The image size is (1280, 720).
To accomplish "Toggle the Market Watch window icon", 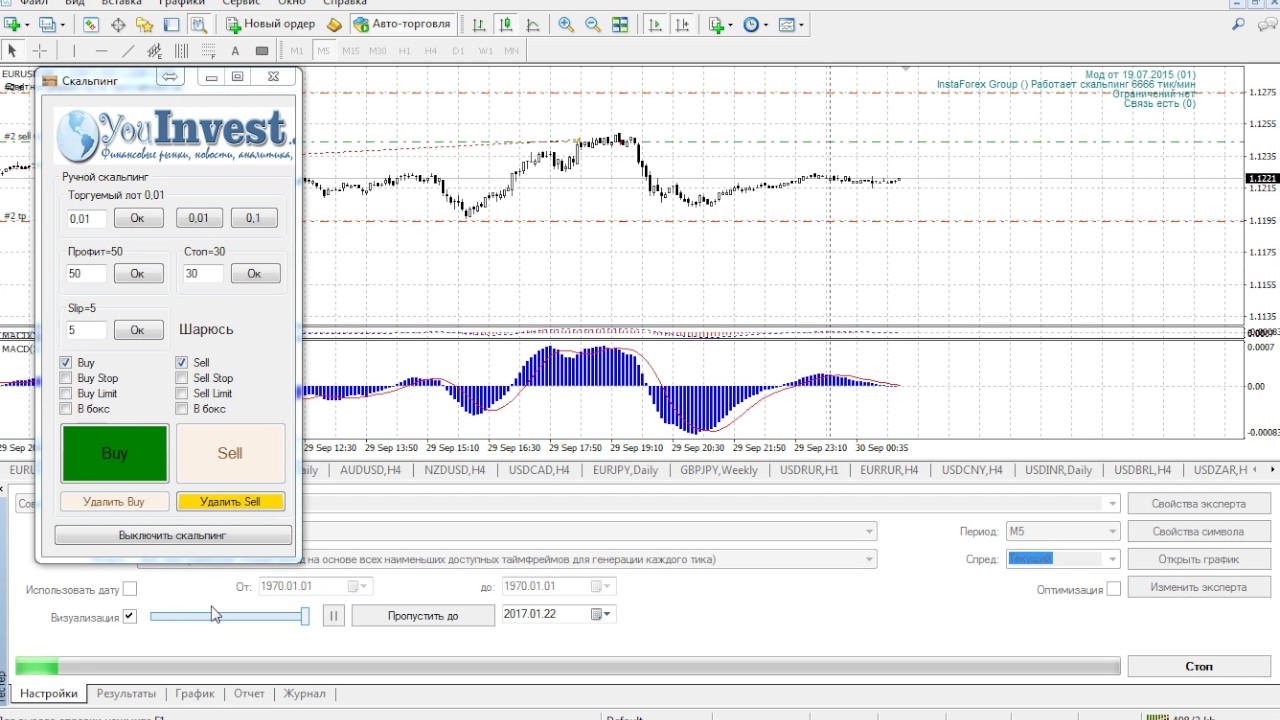I will pyautogui.click(x=91, y=24).
